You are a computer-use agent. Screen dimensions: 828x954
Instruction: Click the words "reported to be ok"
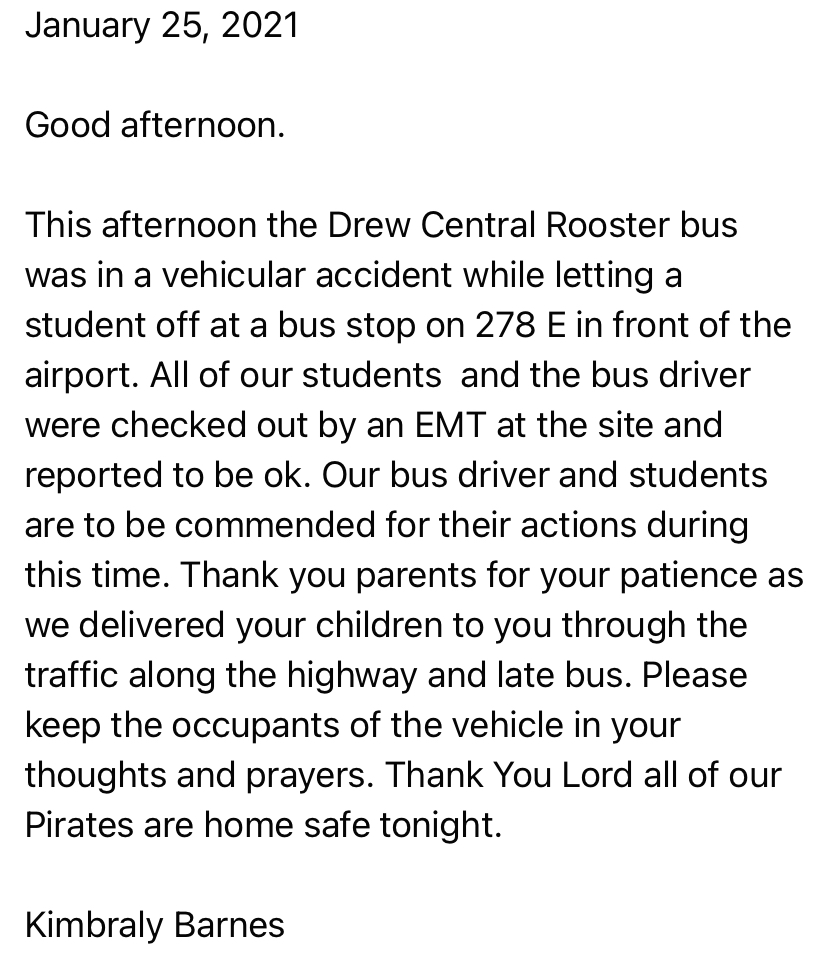(165, 475)
